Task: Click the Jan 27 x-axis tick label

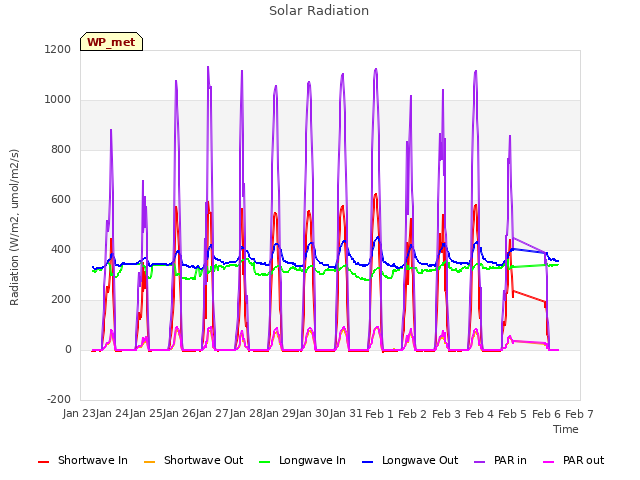Action: 212,413
